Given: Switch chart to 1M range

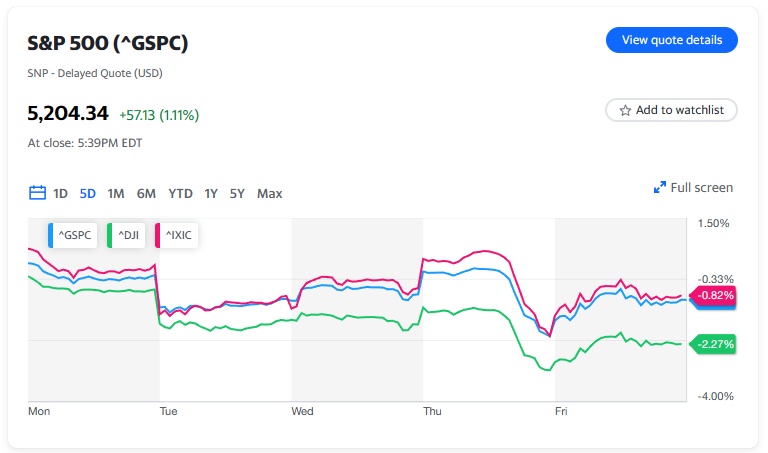Looking at the screenshot, I should point(116,193).
